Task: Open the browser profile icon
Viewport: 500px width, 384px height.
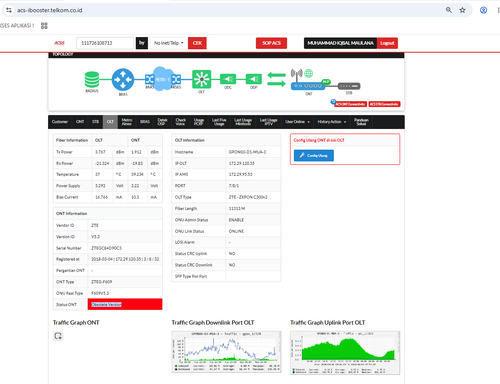Action: pyautogui.click(x=483, y=10)
